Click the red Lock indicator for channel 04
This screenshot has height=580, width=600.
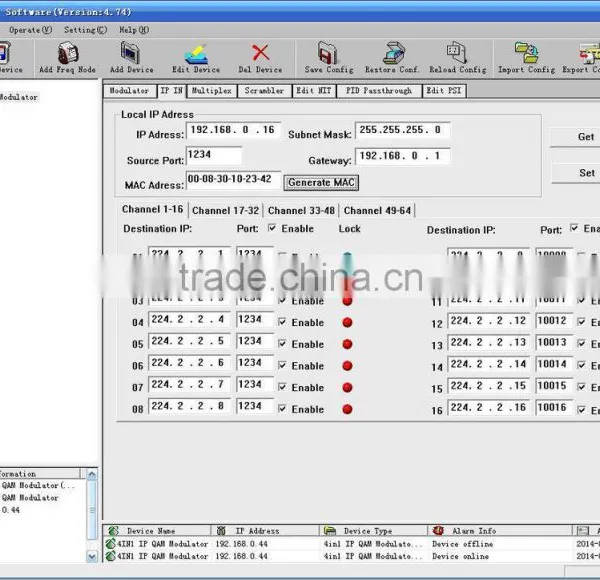click(x=347, y=323)
